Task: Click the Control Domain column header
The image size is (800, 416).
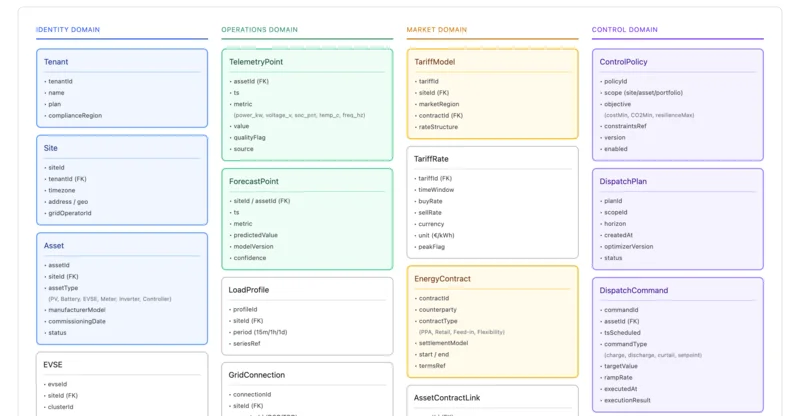Action: click(x=625, y=30)
